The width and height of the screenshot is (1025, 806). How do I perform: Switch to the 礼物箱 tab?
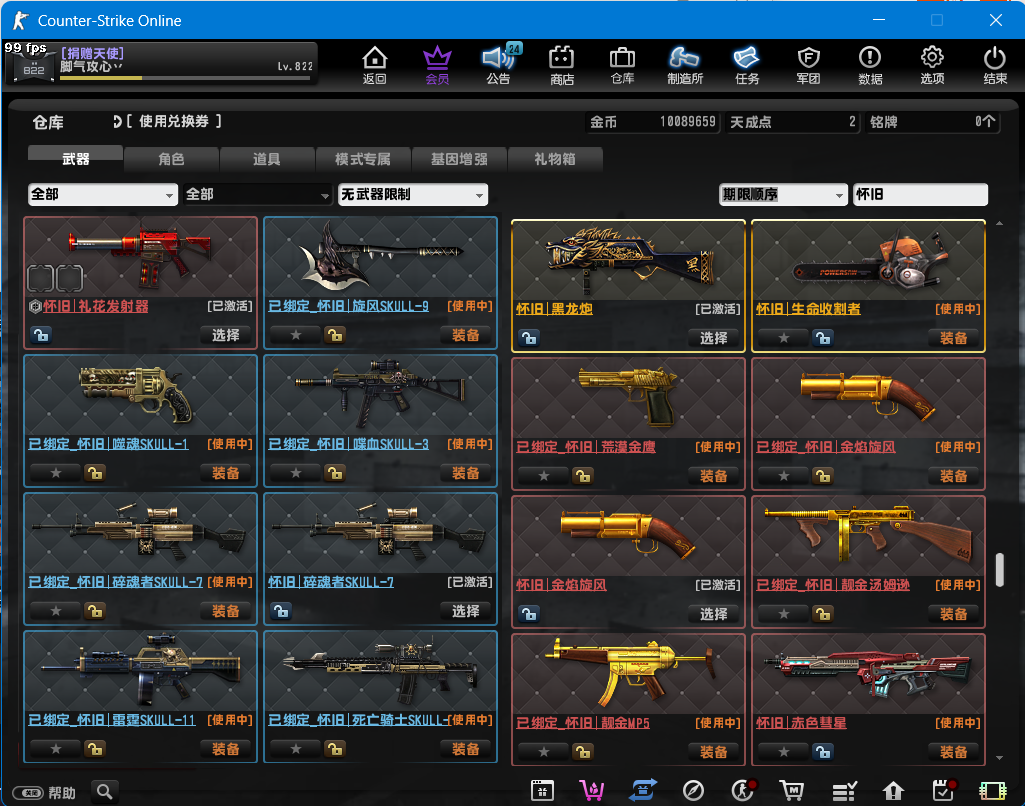554,159
